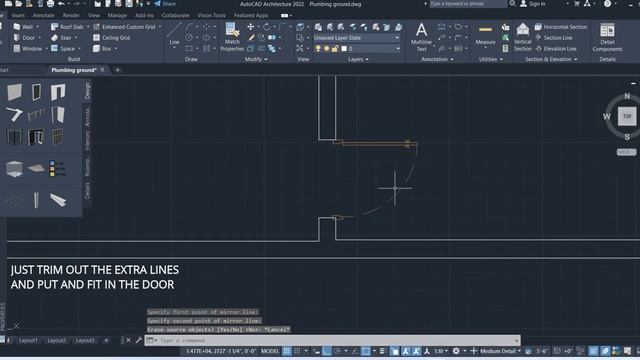Image resolution: width=640 pixels, height=360 pixels.
Task: Select the Wall tool in Build panel
Action: [x=23, y=27]
